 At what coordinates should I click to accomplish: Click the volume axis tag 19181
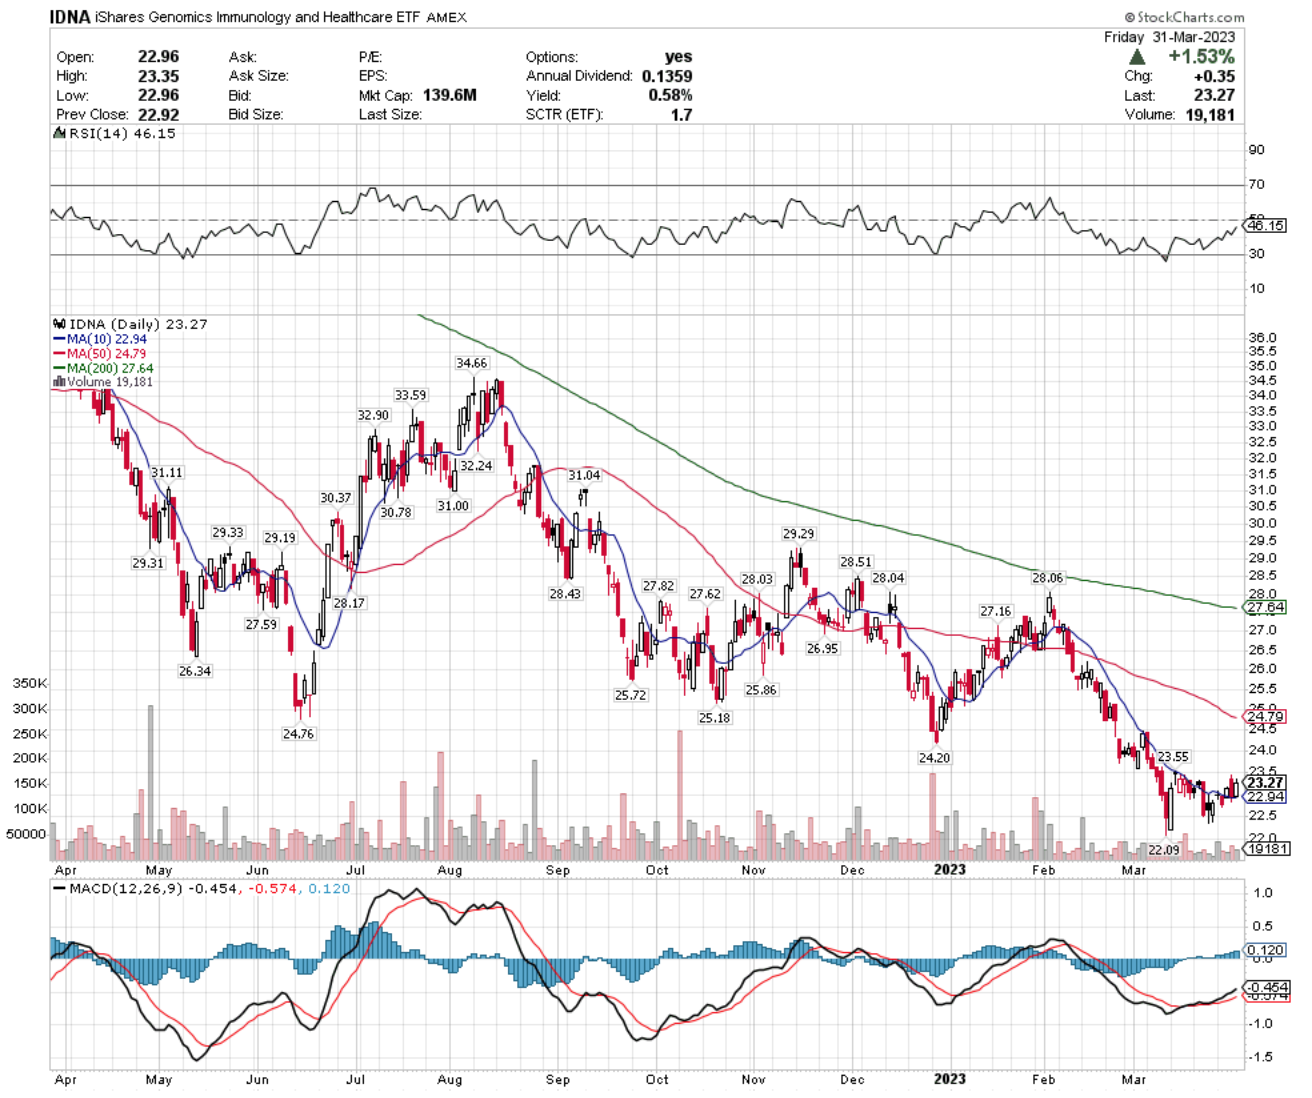1267,848
